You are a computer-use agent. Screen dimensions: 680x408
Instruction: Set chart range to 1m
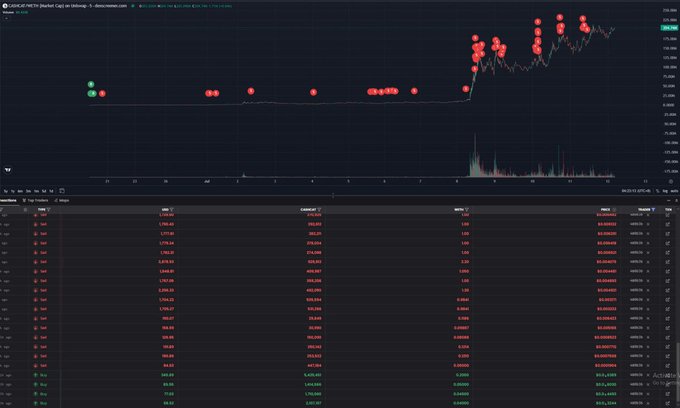(36, 191)
